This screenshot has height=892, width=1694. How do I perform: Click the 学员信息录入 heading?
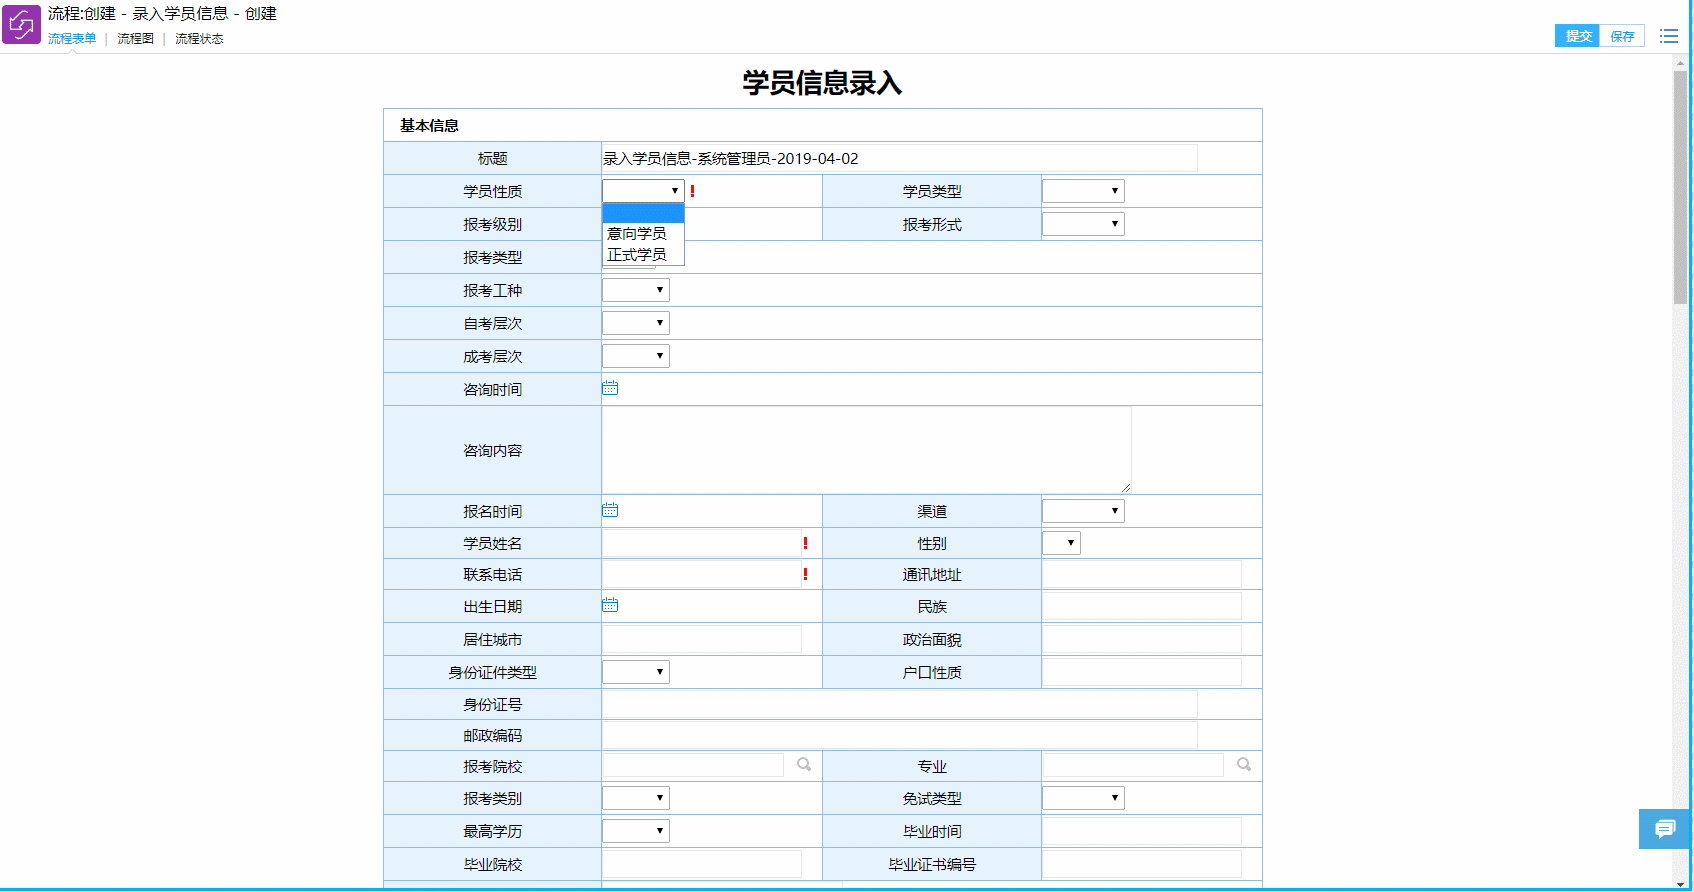[822, 82]
